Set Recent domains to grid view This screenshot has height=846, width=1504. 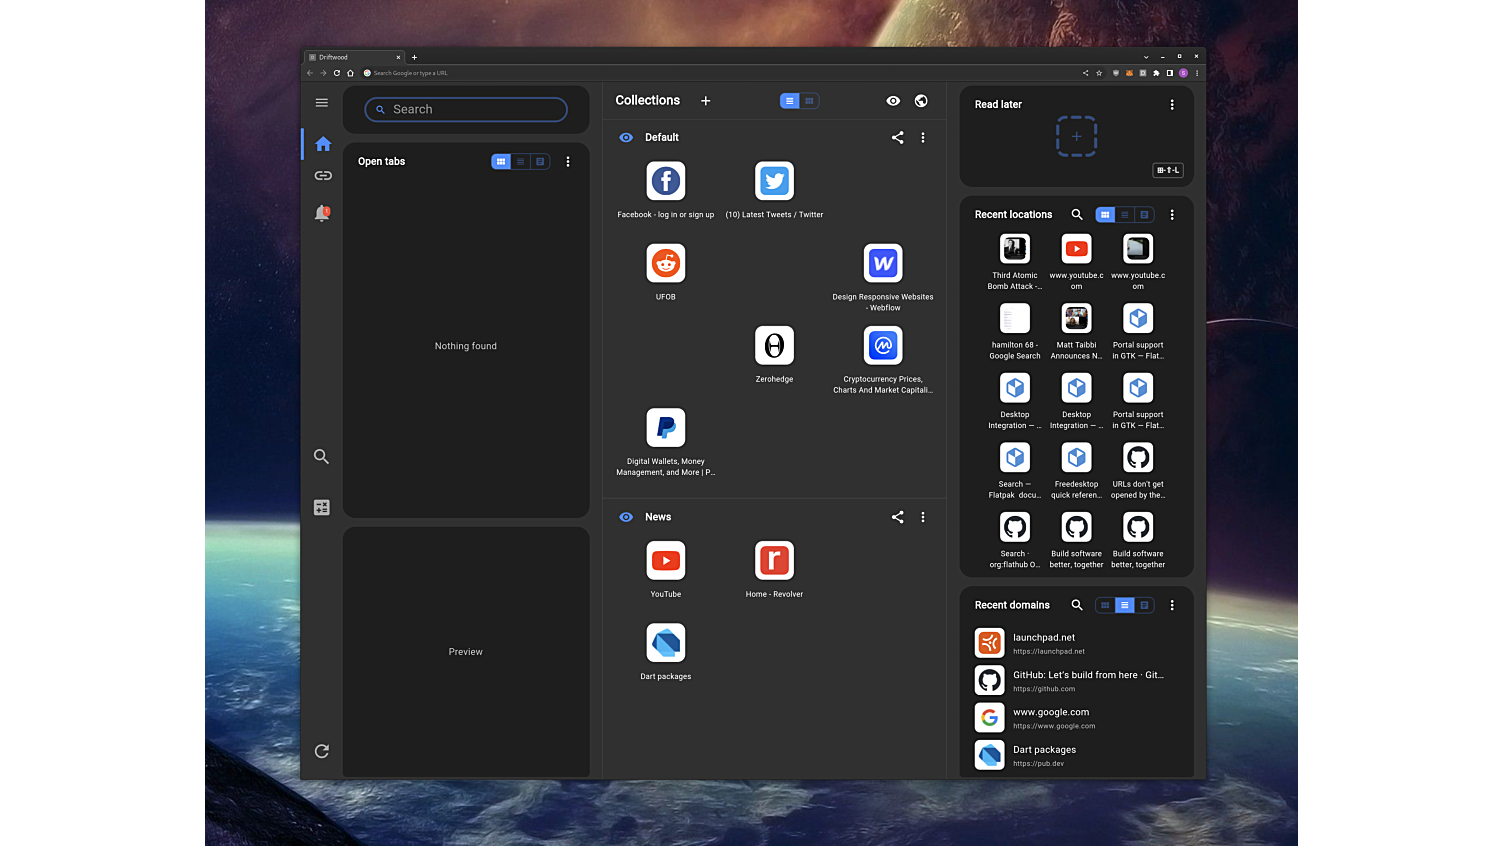point(1105,605)
